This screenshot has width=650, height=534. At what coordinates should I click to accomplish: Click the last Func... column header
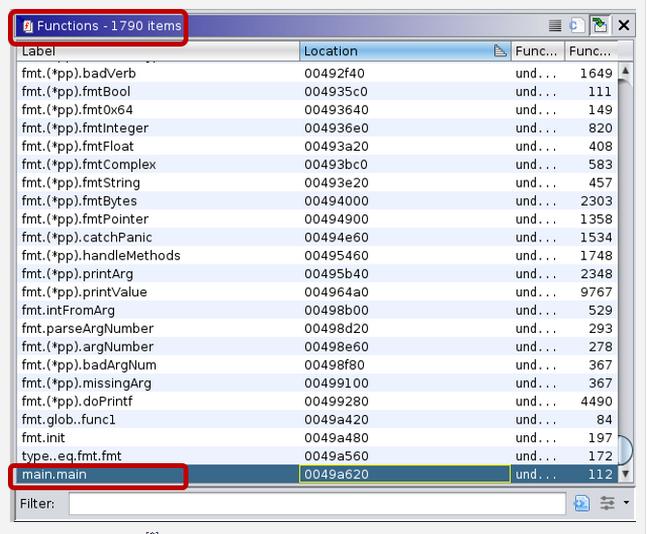589,51
